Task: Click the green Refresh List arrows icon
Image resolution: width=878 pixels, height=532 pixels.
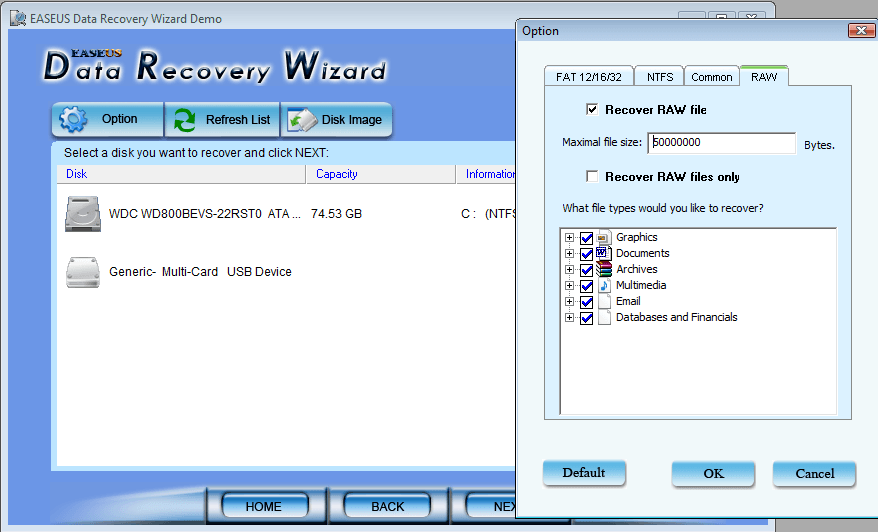Action: [x=185, y=120]
